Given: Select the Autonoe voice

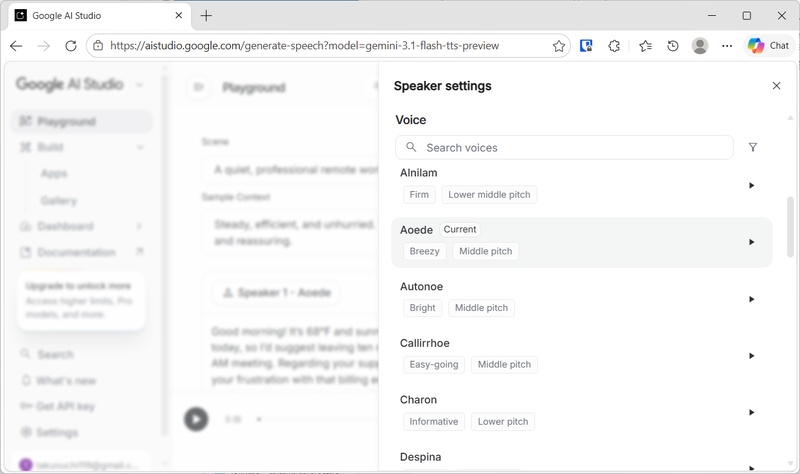Looking at the screenshot, I should coord(582,299).
